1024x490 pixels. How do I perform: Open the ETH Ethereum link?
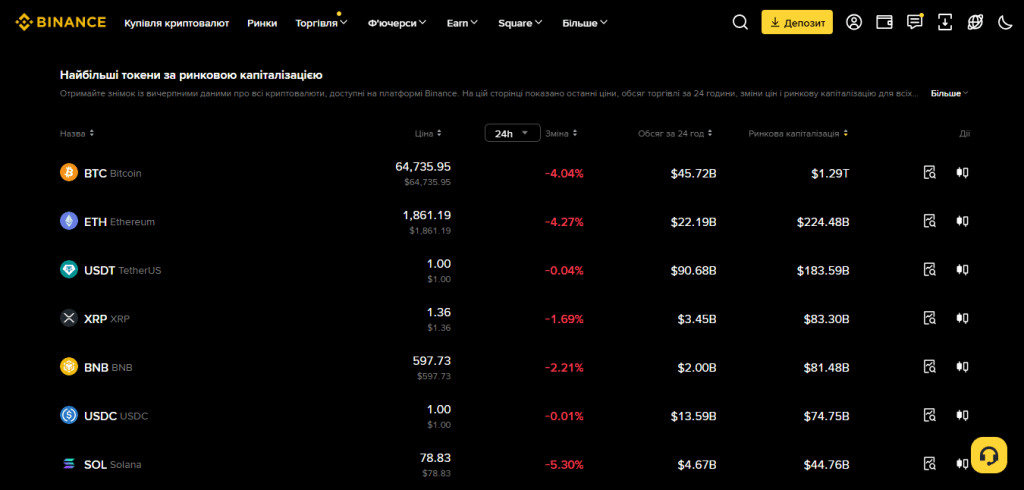(x=120, y=221)
